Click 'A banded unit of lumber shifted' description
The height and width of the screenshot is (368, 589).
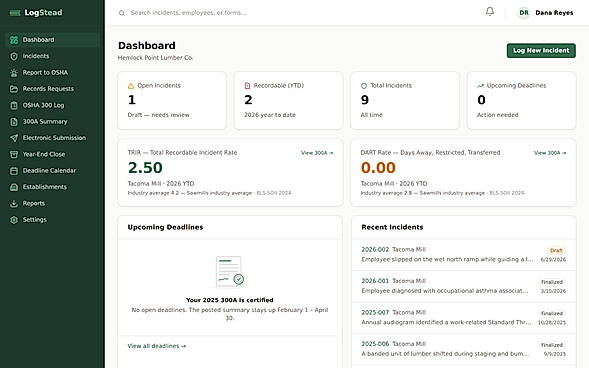pyautogui.click(x=445, y=354)
